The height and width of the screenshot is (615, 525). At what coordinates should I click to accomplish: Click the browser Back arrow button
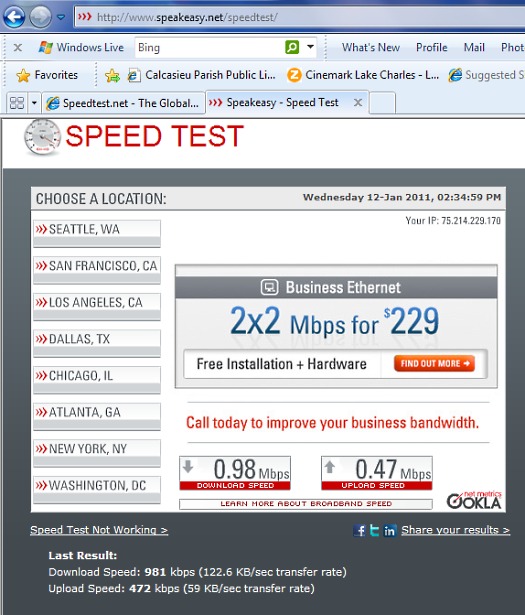point(14,17)
